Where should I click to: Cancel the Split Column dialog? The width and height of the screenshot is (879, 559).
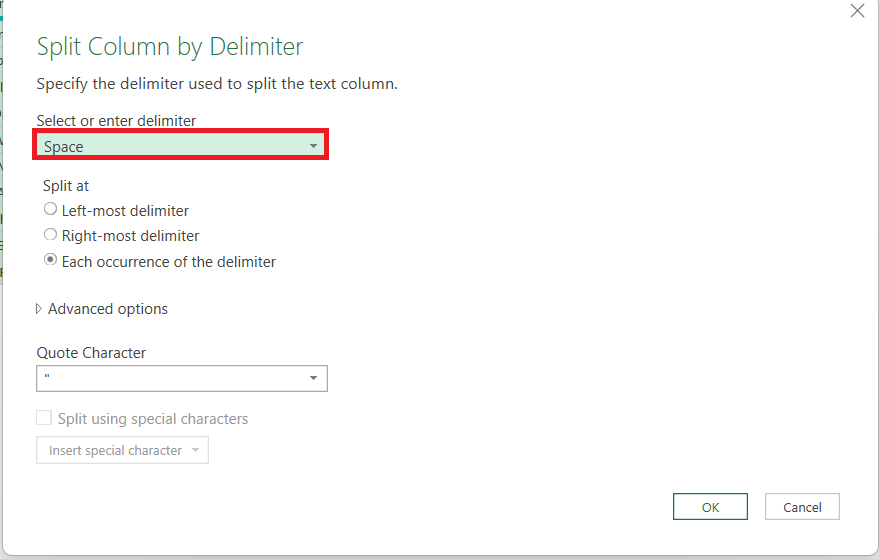tap(802, 507)
